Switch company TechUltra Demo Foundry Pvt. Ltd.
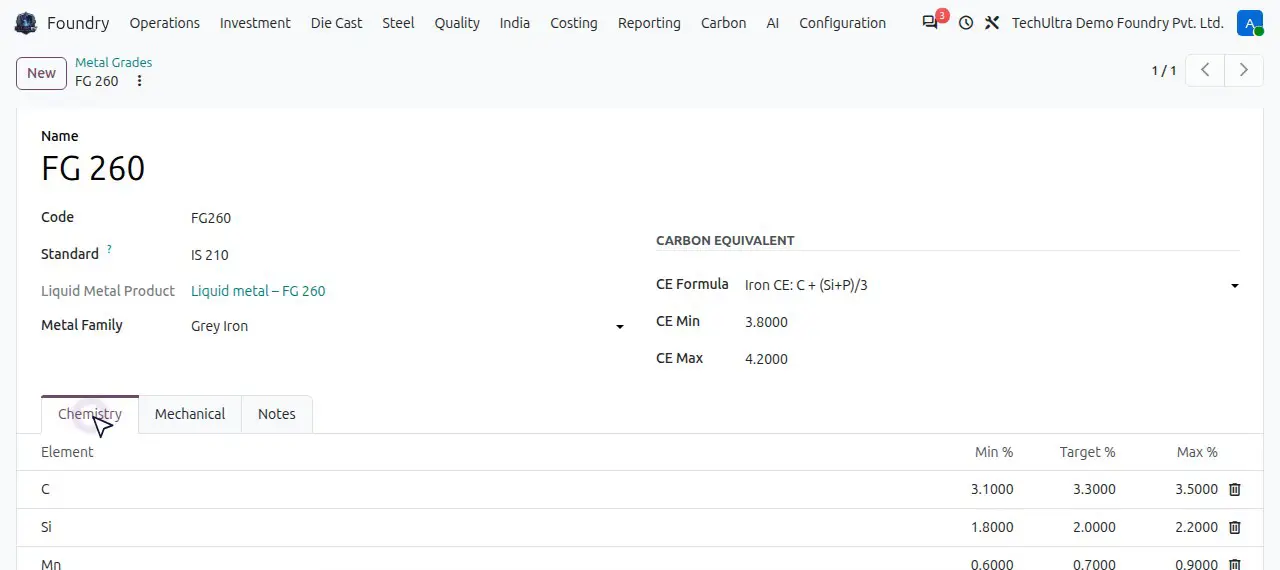The image size is (1280, 570). [x=1118, y=23]
